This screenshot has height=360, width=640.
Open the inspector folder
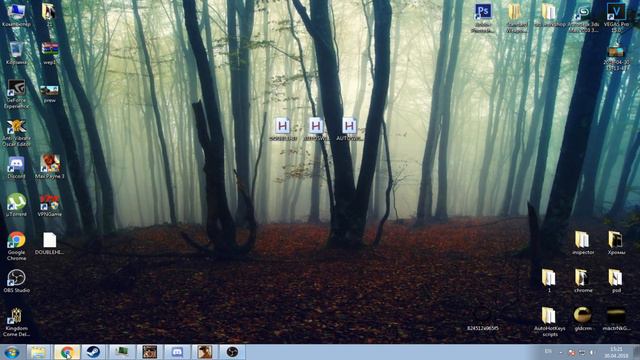tap(582, 243)
